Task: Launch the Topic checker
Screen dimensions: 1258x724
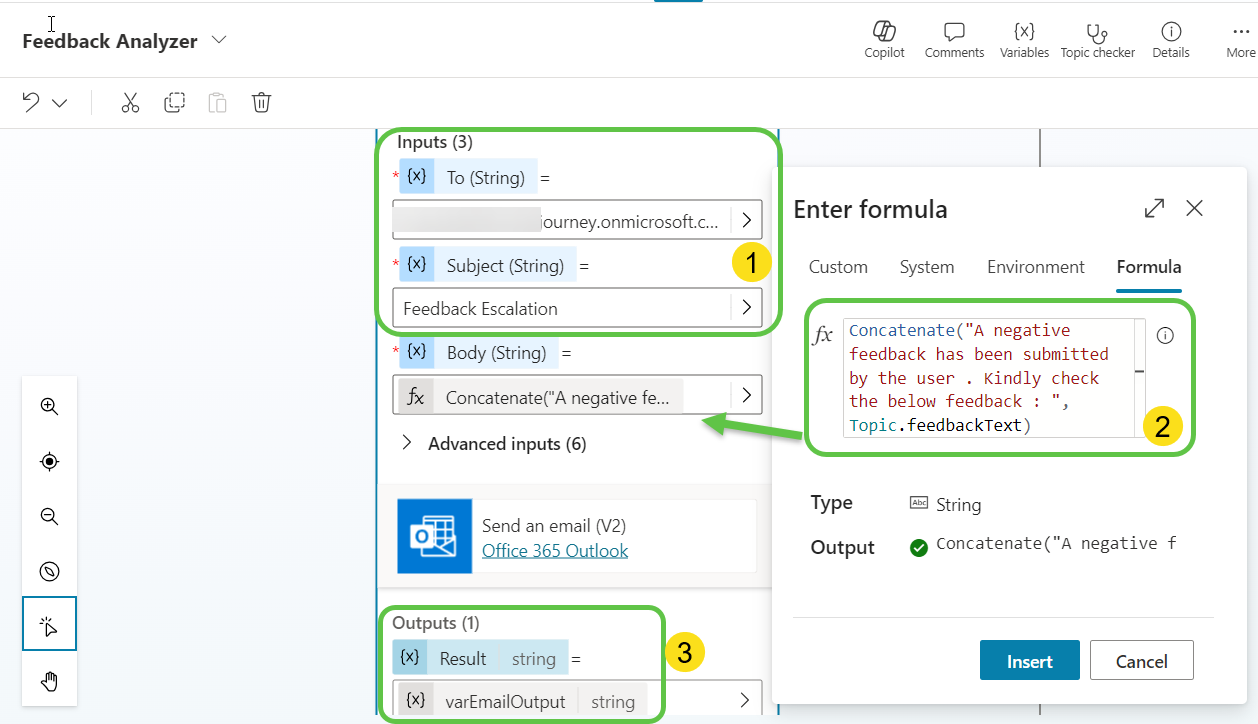Action: (1097, 39)
